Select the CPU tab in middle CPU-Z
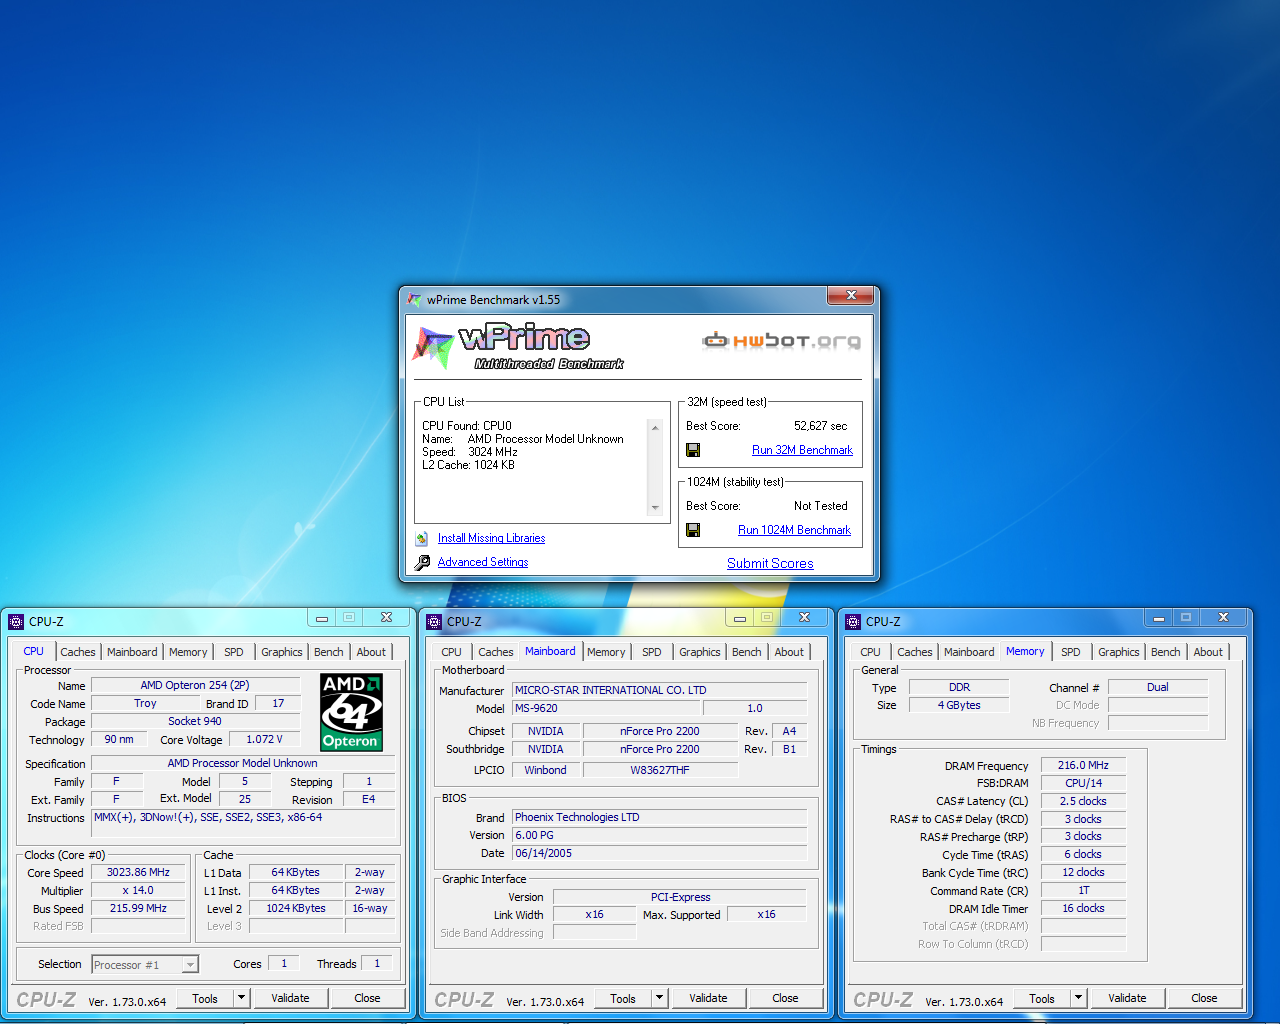1280x1024 pixels. pyautogui.click(x=452, y=652)
